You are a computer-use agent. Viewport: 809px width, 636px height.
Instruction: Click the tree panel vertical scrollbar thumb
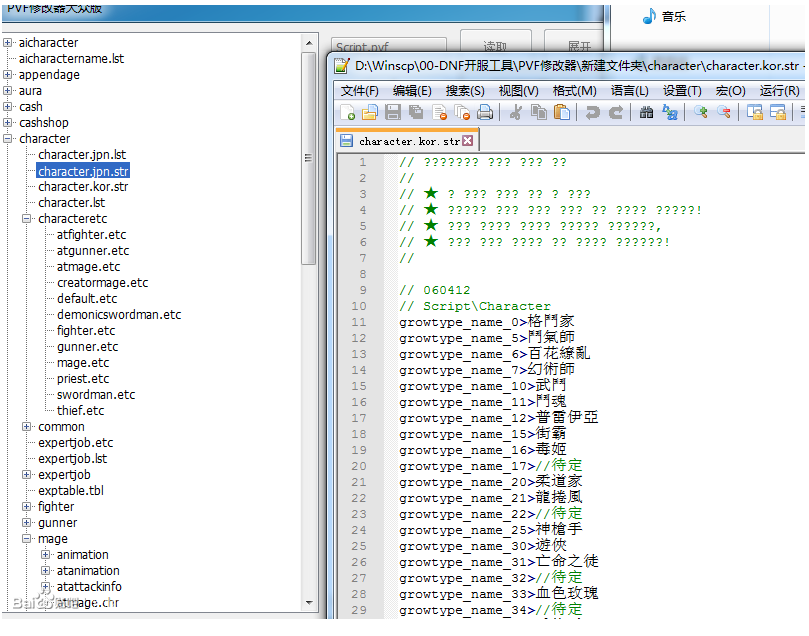(x=309, y=158)
